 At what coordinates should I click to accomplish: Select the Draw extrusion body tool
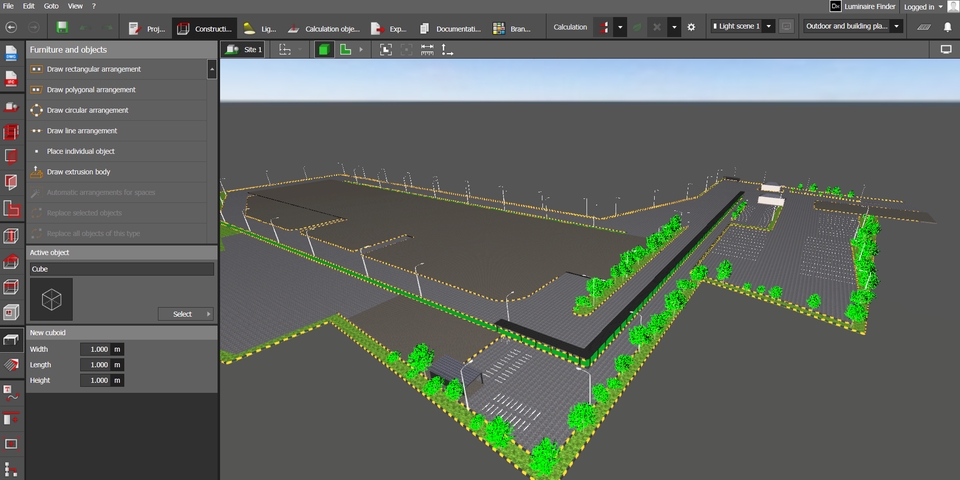pyautogui.click(x=78, y=172)
